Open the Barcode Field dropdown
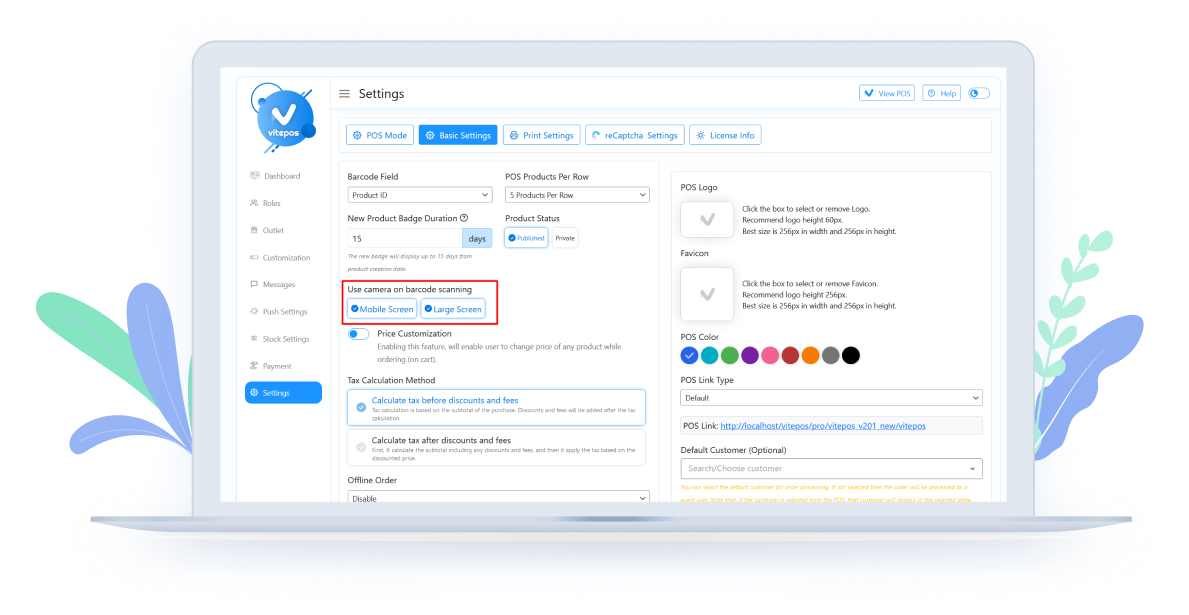This screenshot has height=615, width=1189. [x=419, y=195]
